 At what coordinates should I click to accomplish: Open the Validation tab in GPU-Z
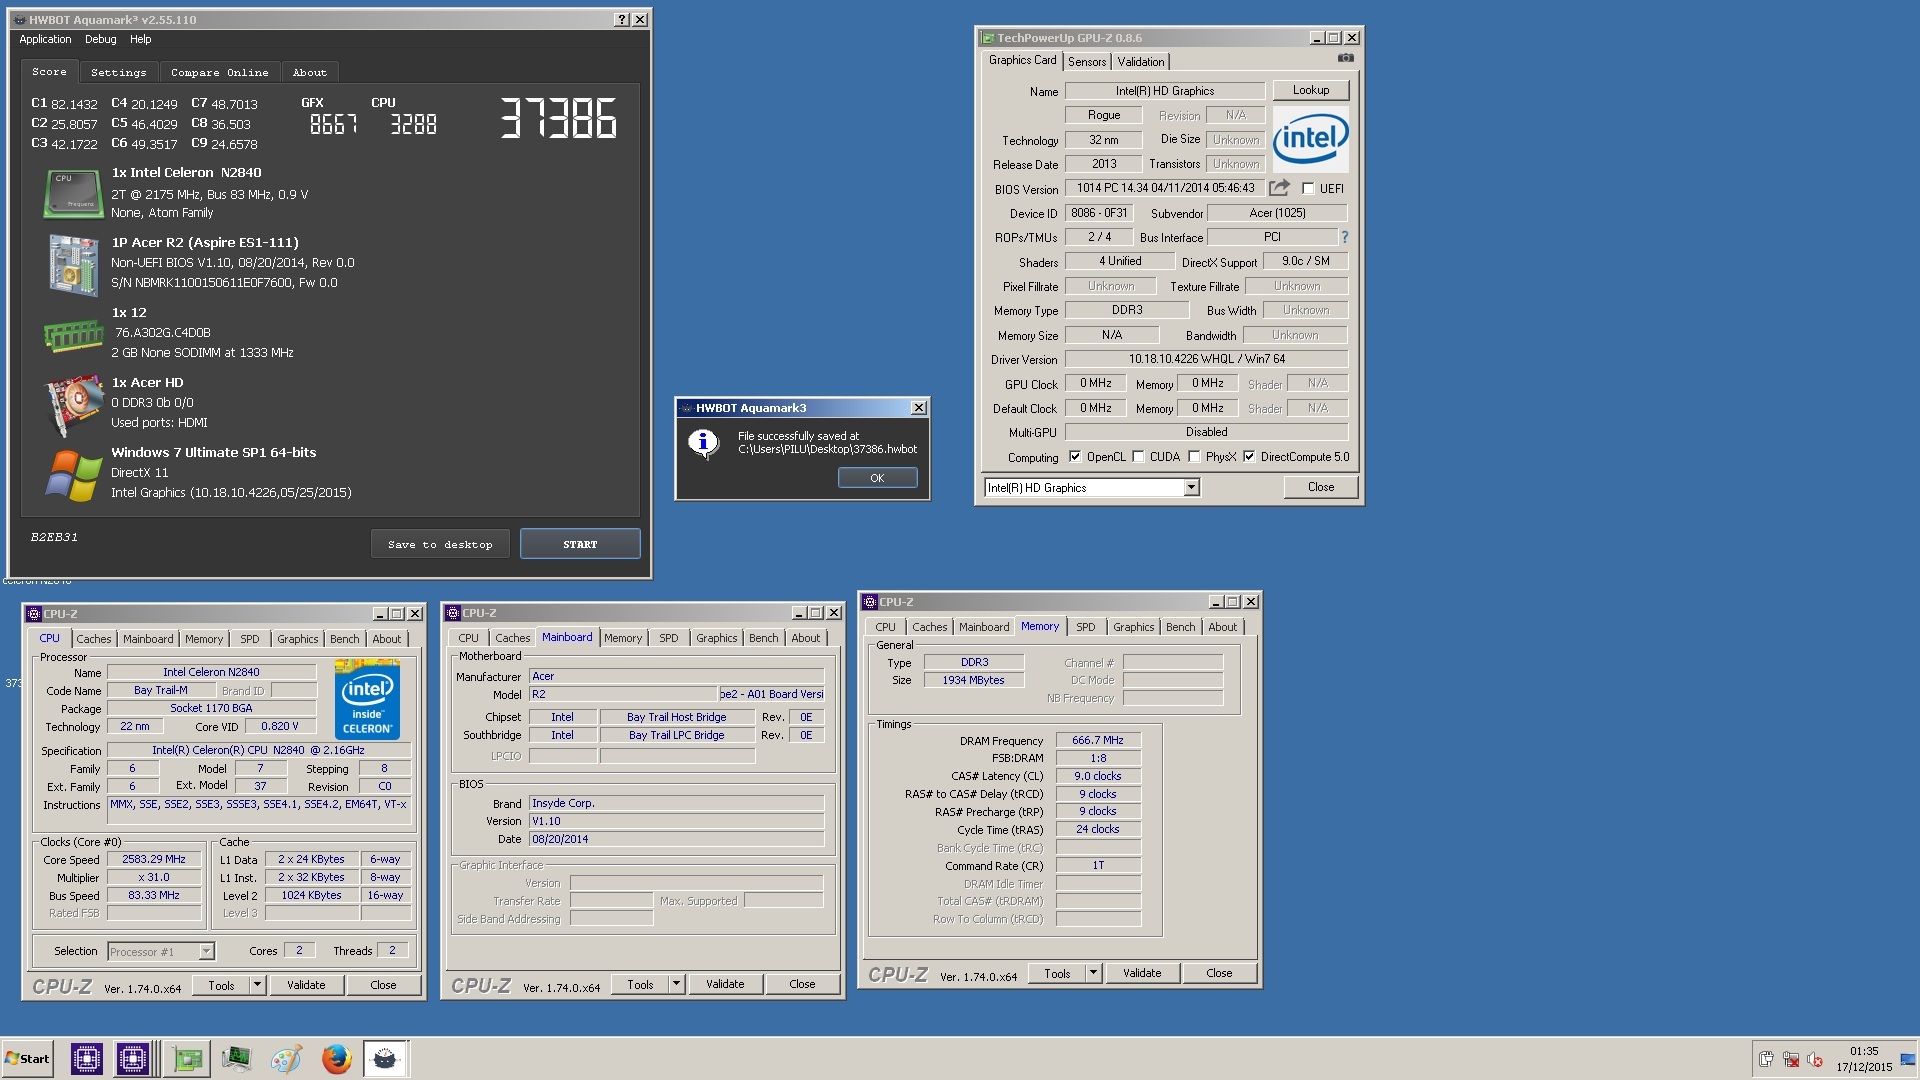coord(1140,61)
